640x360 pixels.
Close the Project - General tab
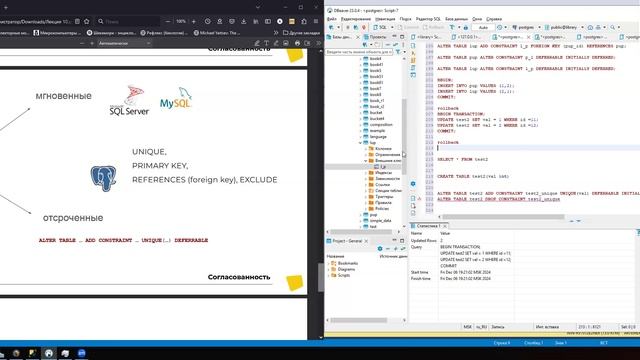click(x=366, y=241)
